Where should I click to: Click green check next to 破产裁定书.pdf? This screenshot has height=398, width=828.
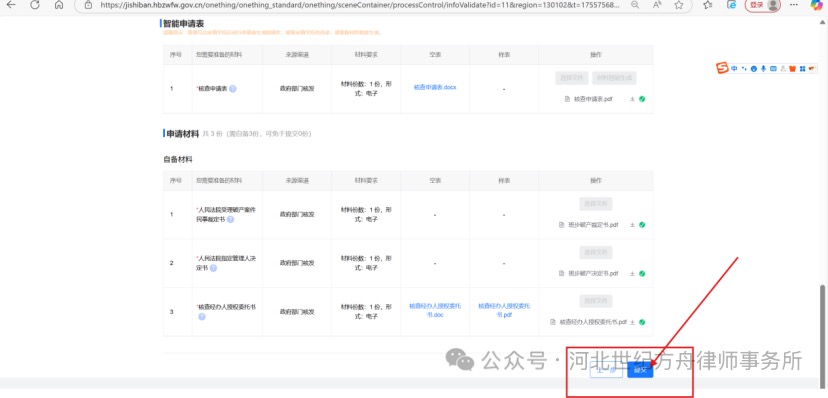(642, 225)
